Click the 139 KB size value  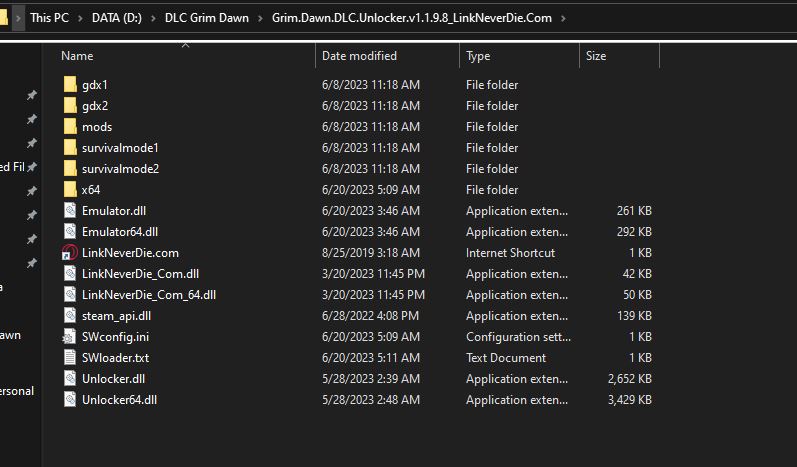(634, 316)
